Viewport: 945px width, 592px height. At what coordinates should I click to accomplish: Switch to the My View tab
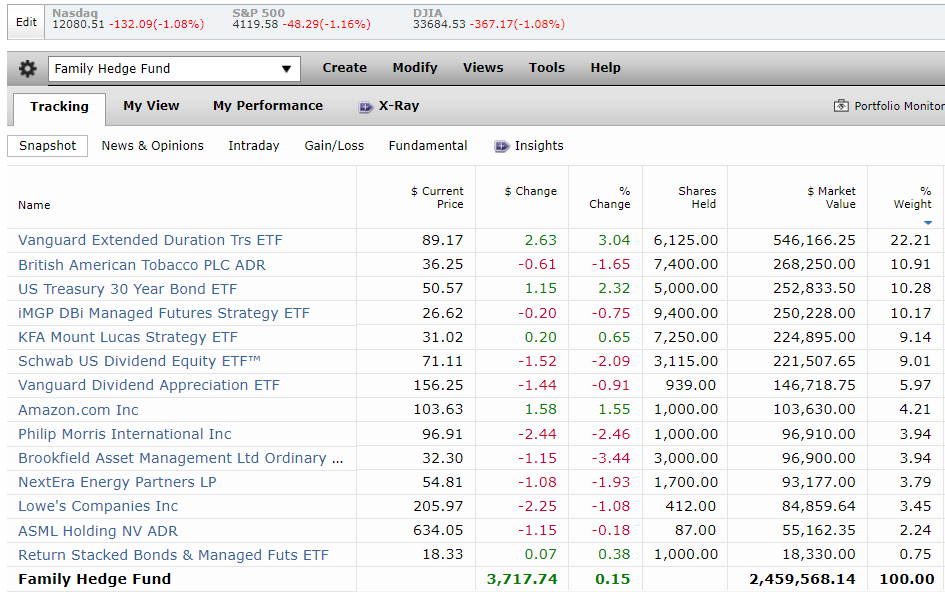click(x=151, y=105)
